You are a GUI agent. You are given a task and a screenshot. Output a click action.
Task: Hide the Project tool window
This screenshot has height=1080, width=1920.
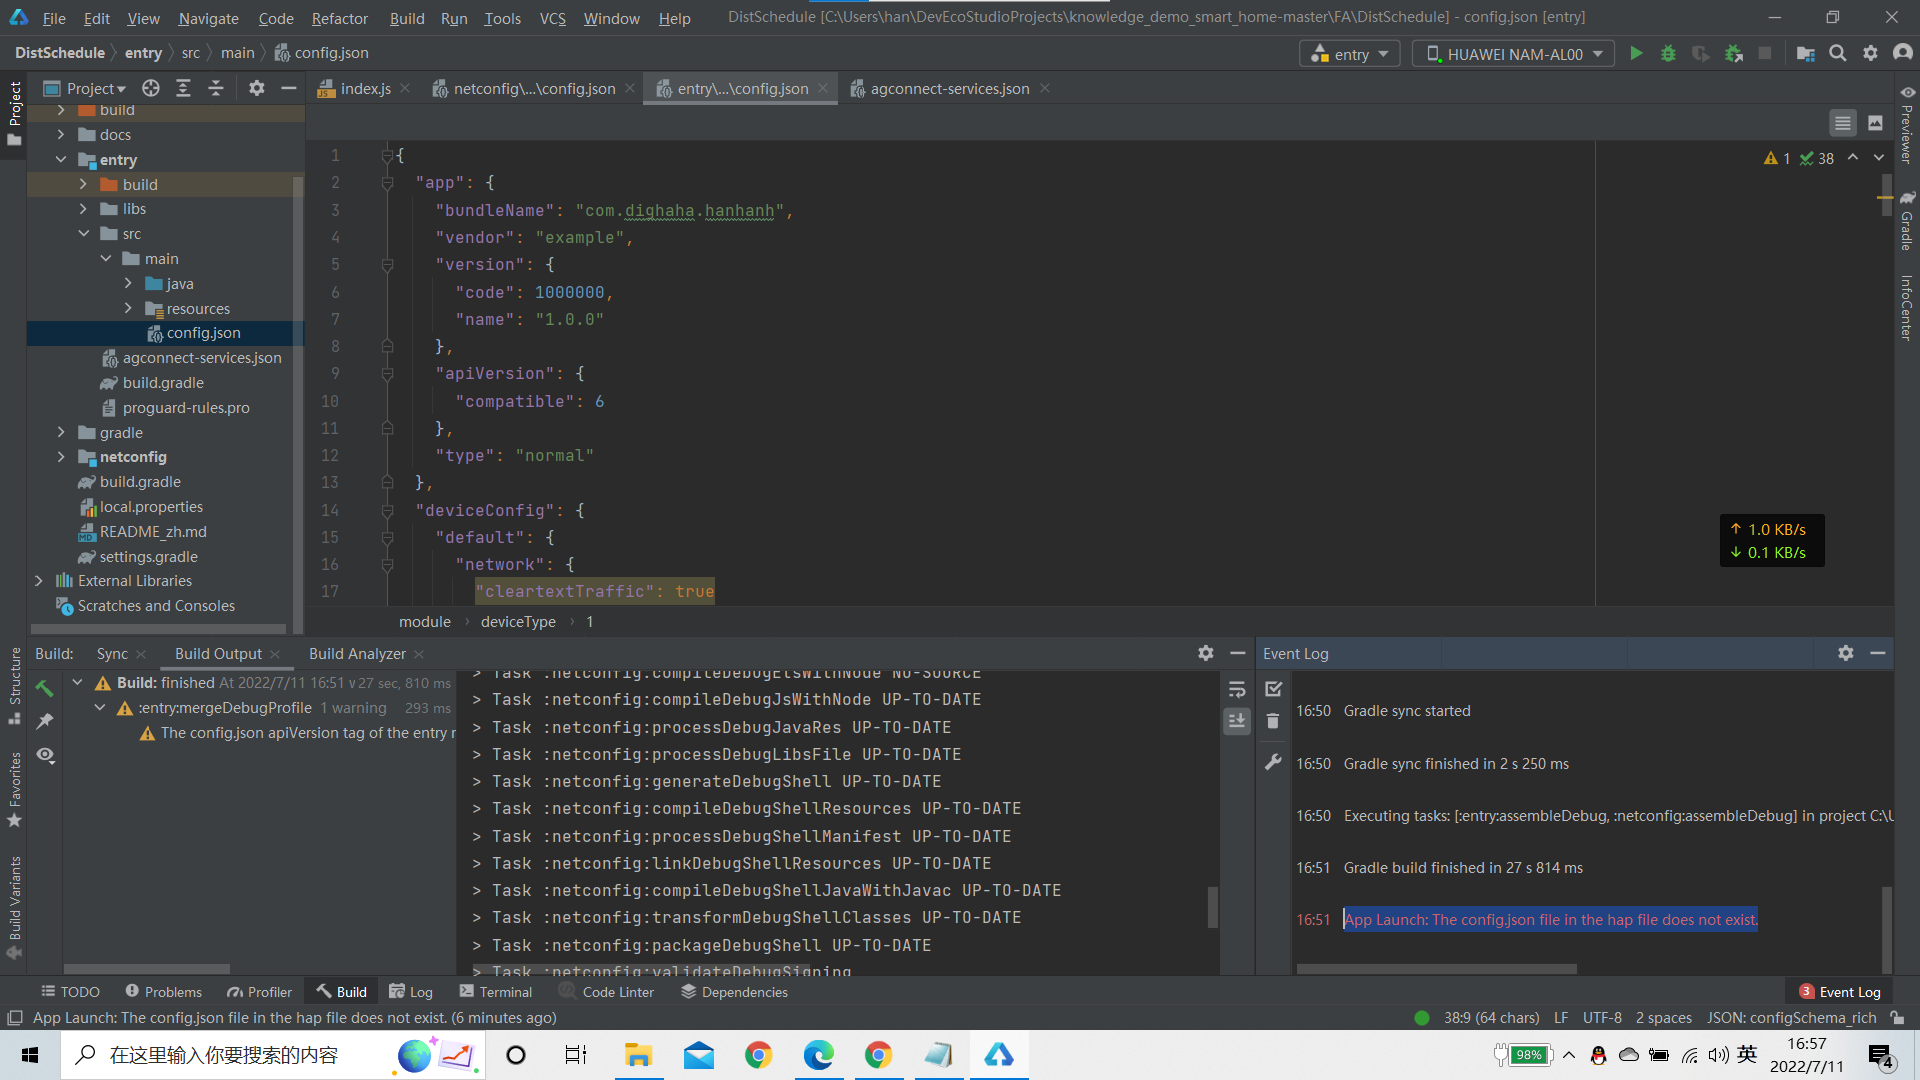289,89
